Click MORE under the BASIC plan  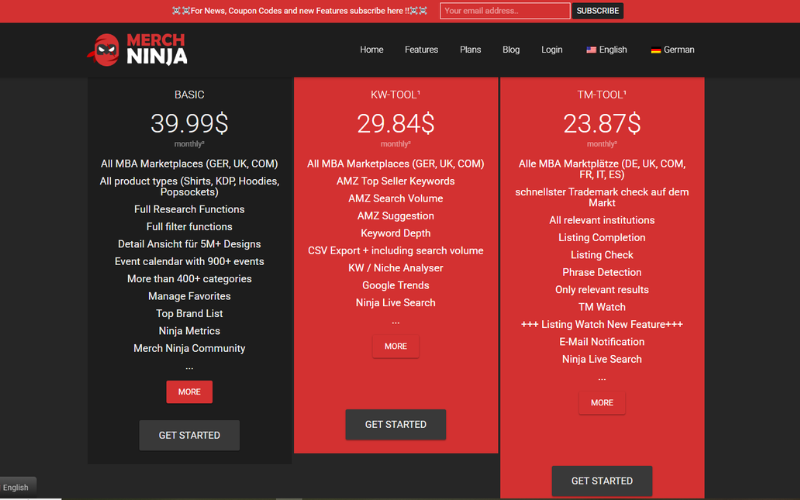(189, 392)
